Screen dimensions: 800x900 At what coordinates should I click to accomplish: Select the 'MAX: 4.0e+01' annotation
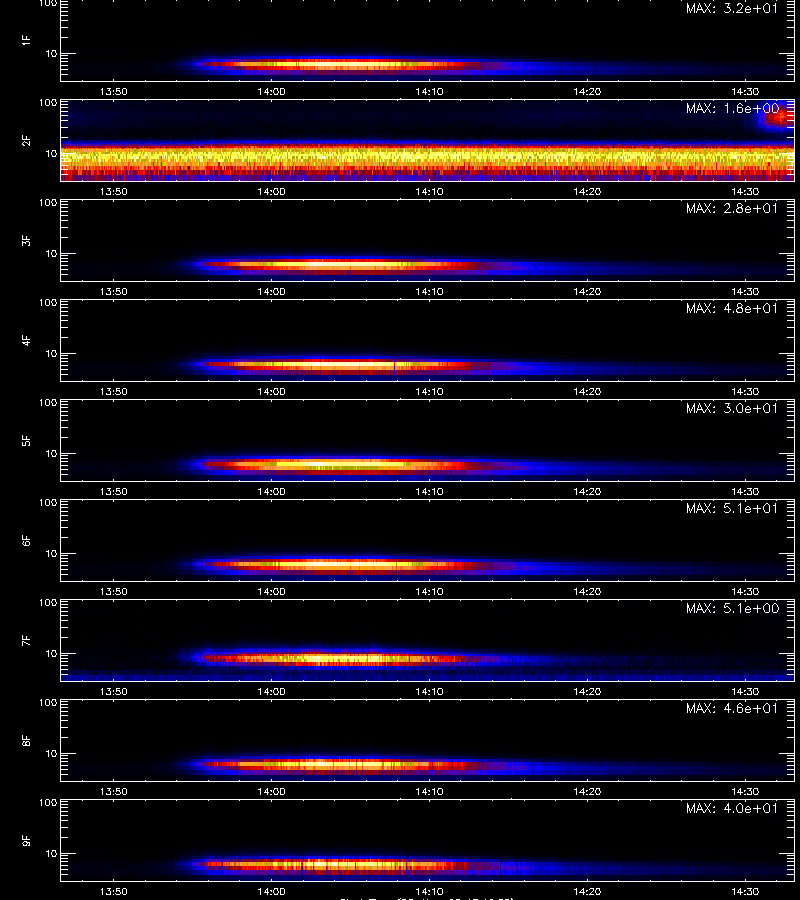732,808
